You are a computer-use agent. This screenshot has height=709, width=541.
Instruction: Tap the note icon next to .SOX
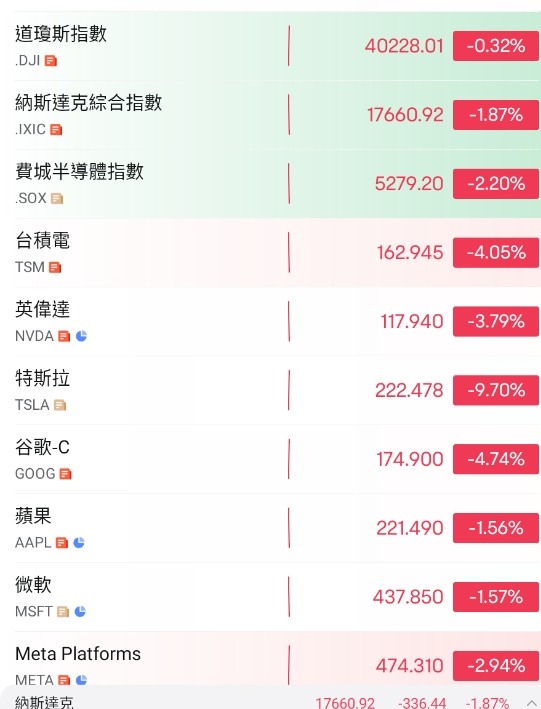tap(57, 199)
